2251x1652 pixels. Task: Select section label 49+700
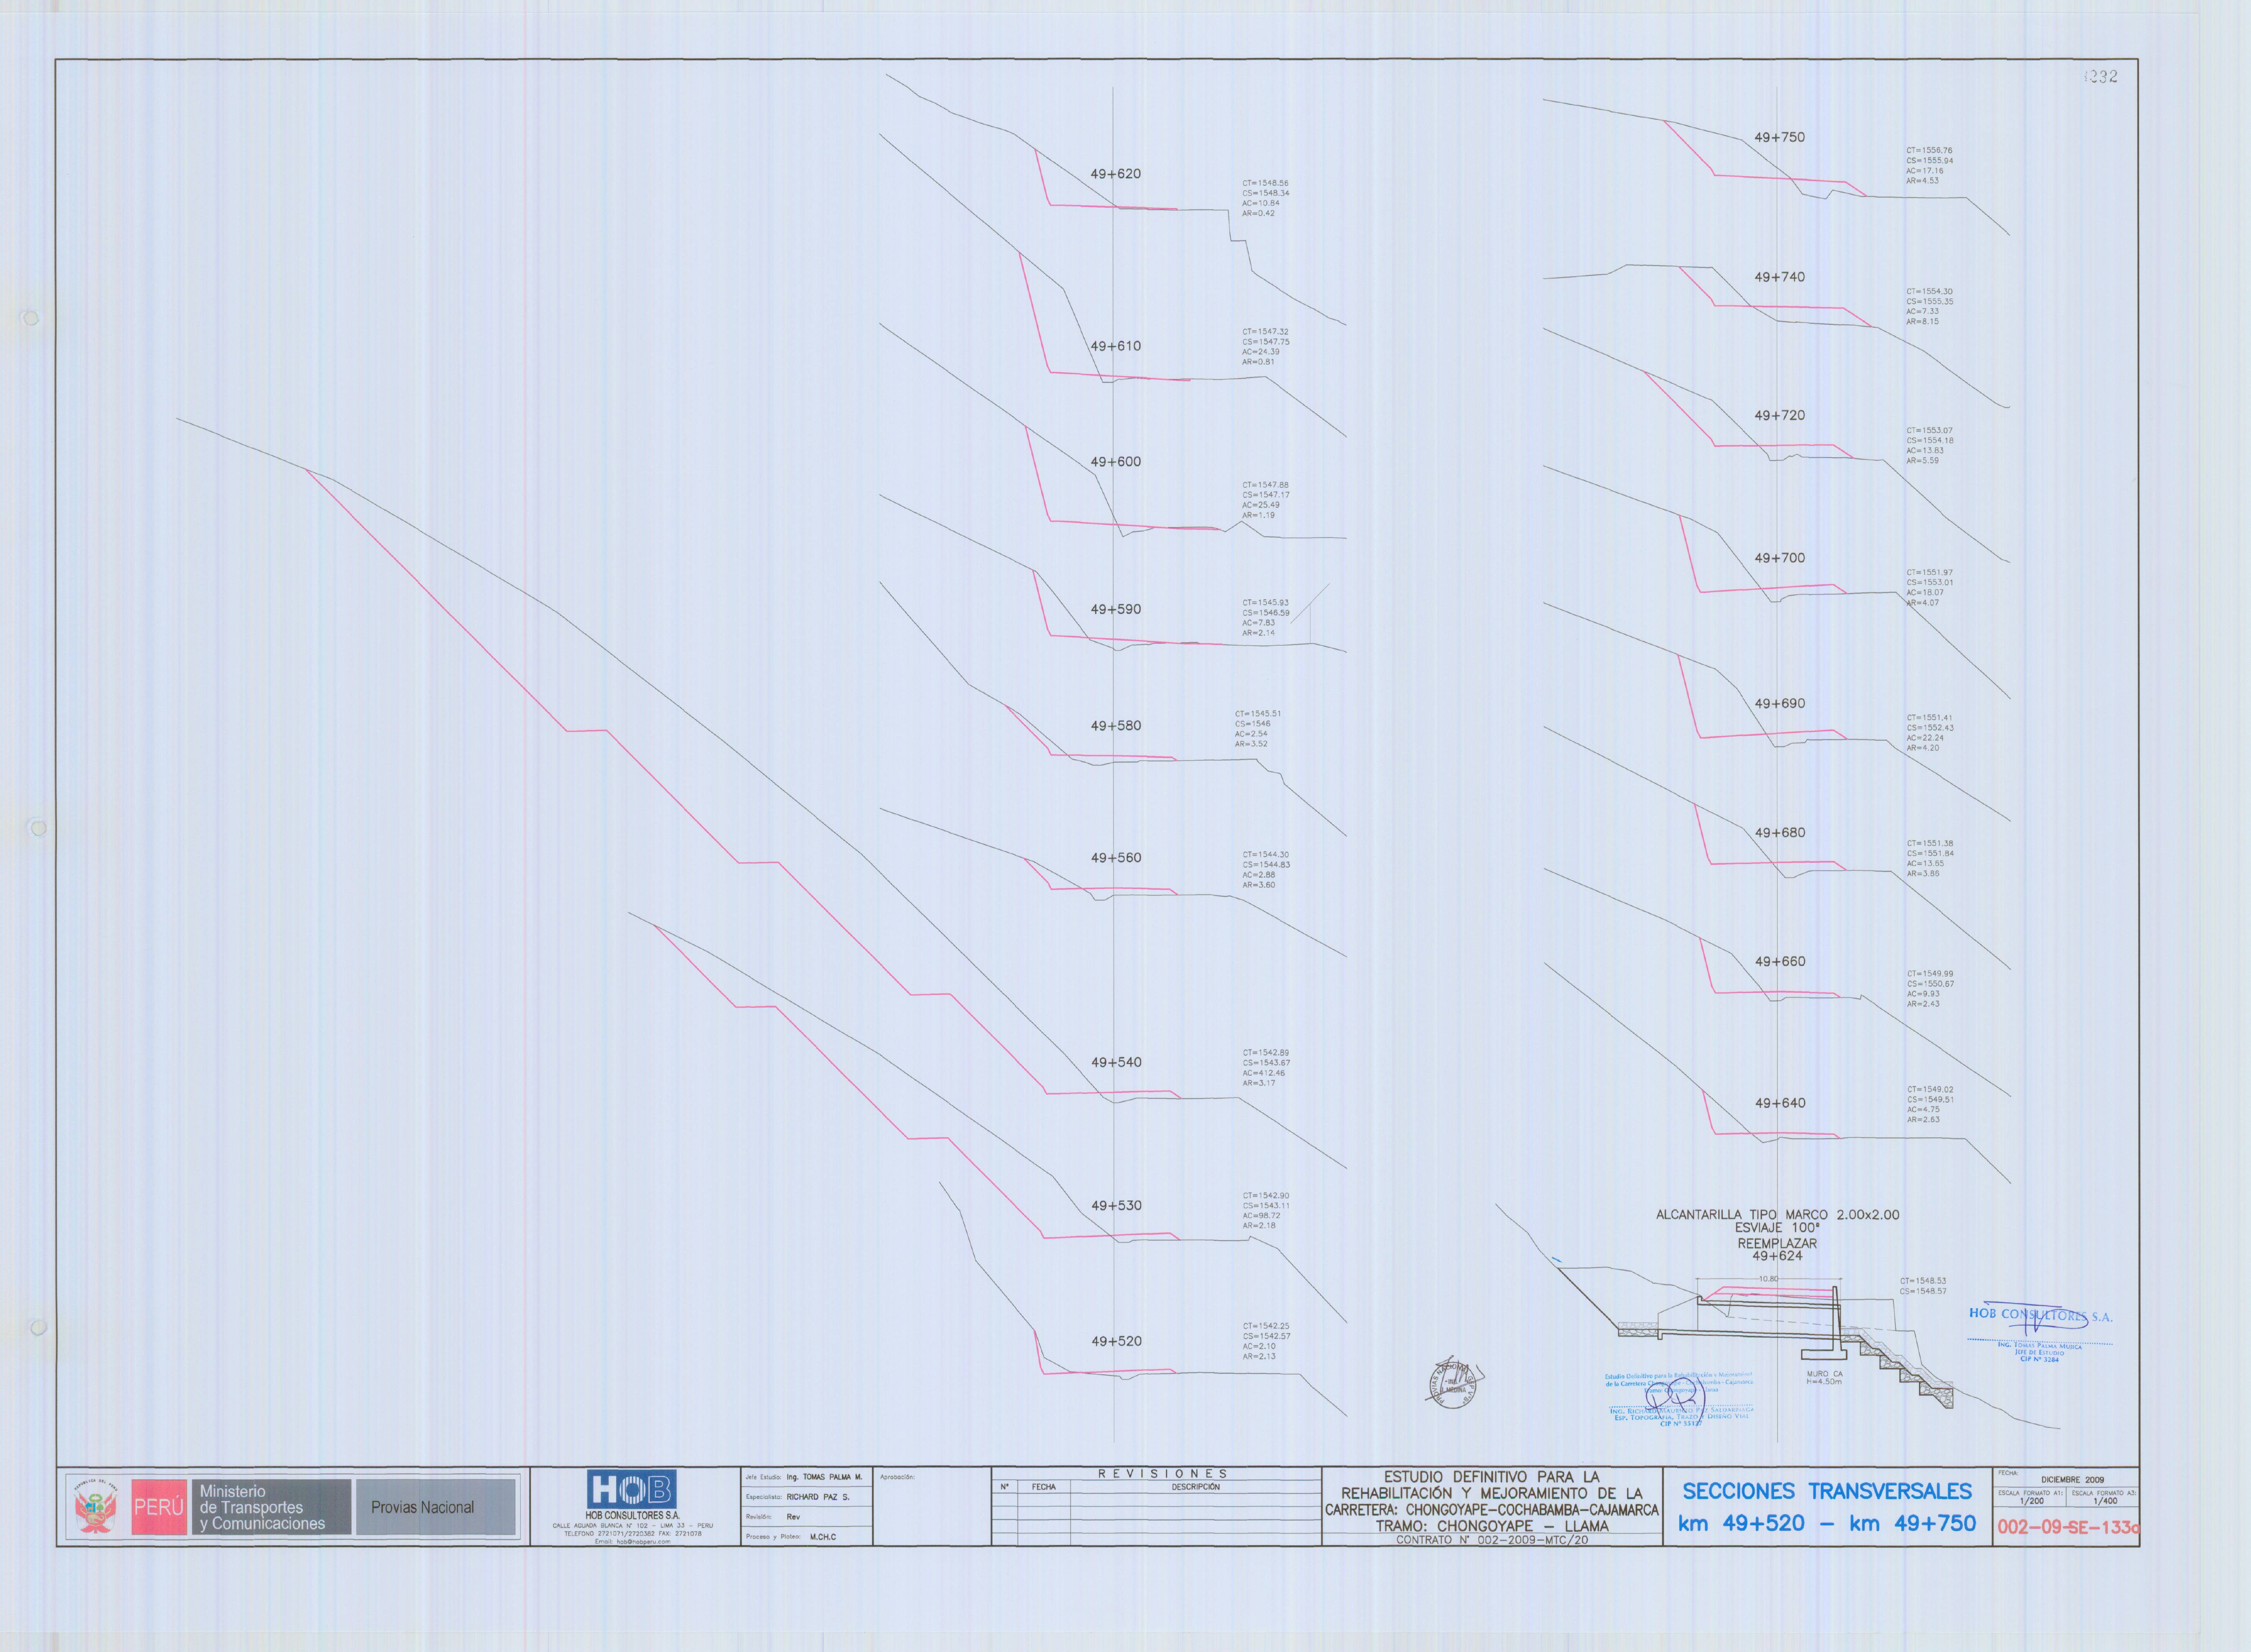click(1780, 558)
